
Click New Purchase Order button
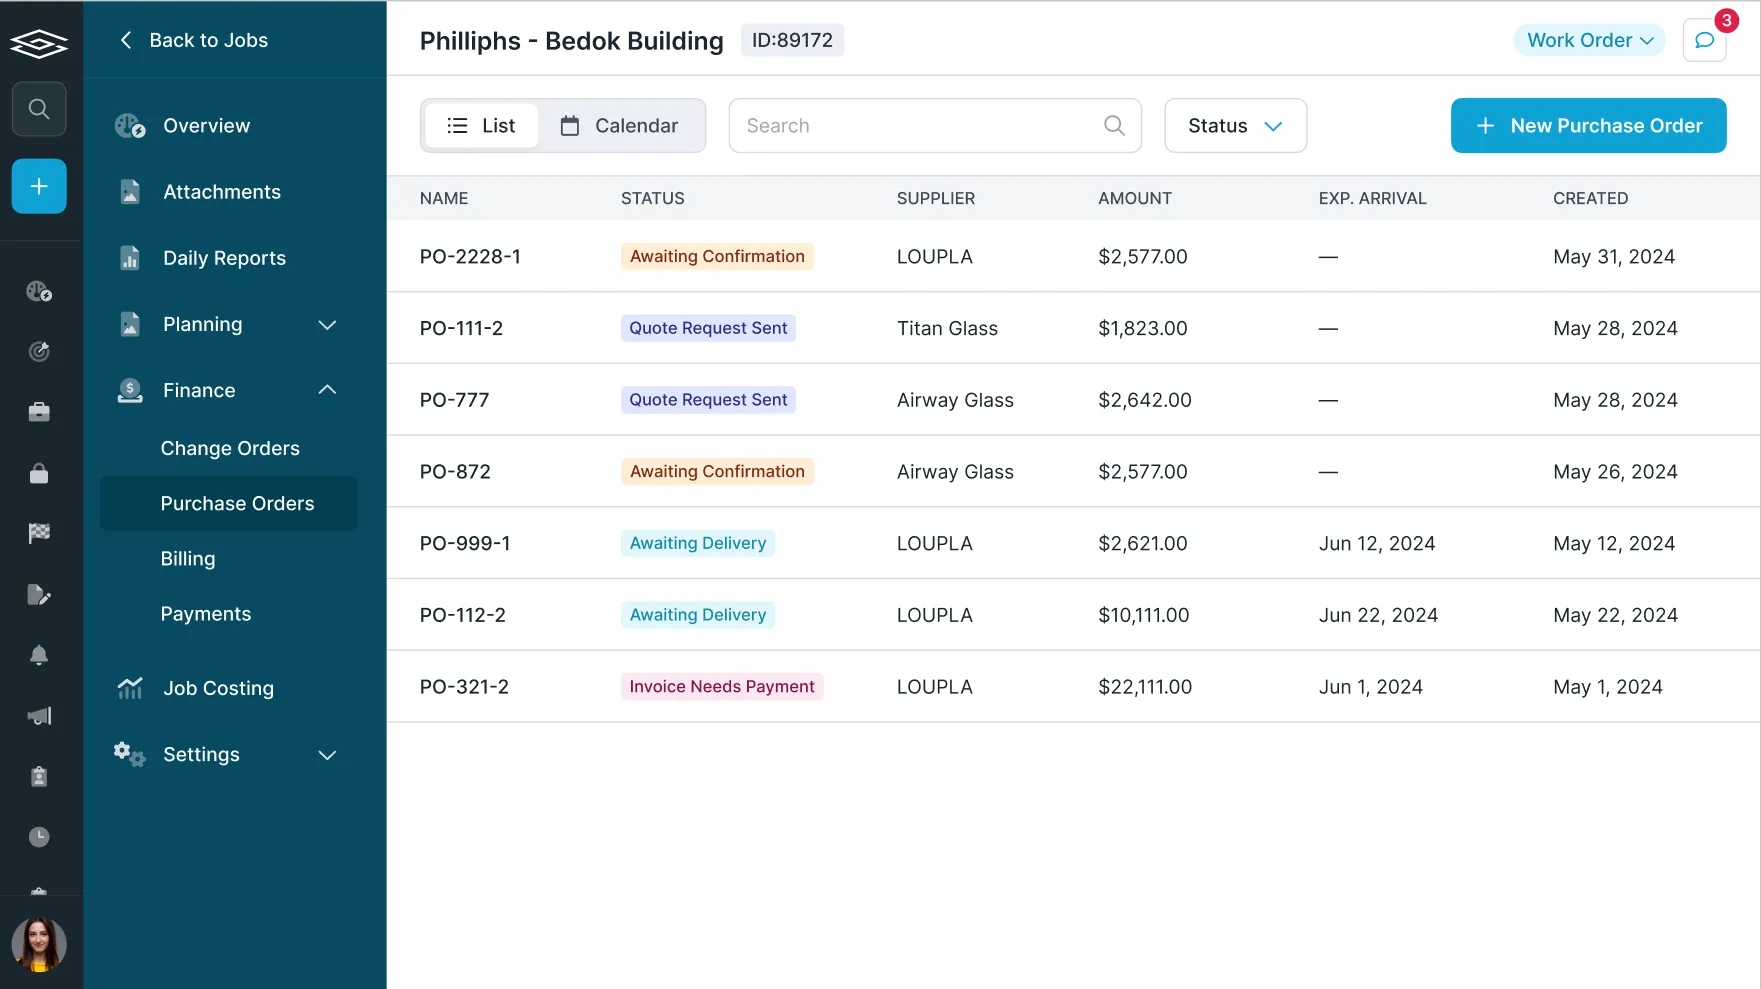[1588, 126]
